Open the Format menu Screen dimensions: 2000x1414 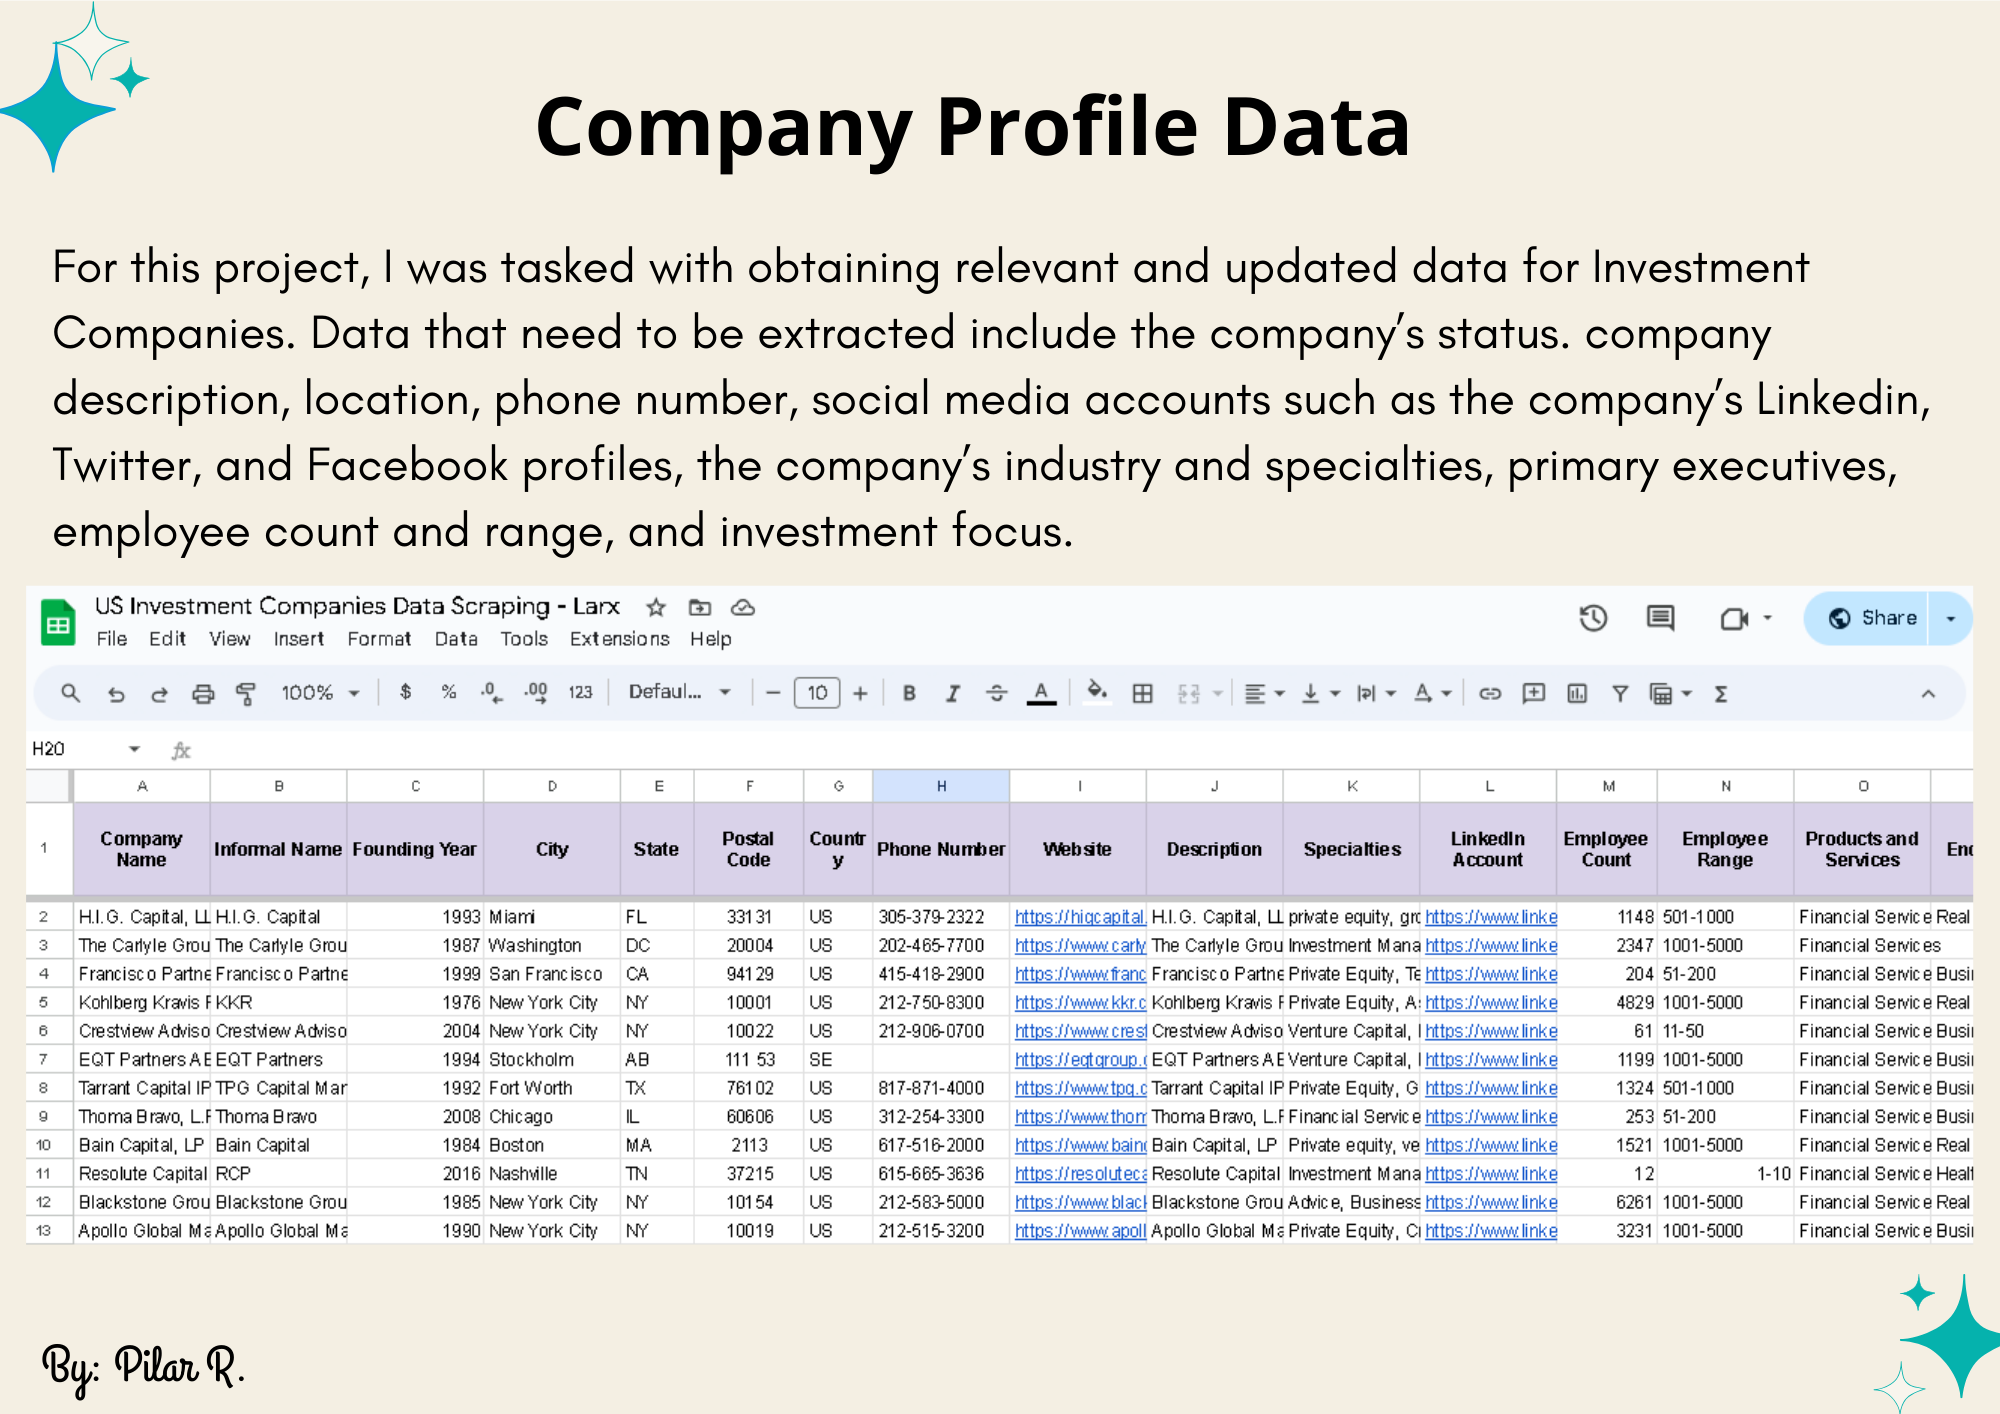point(379,639)
